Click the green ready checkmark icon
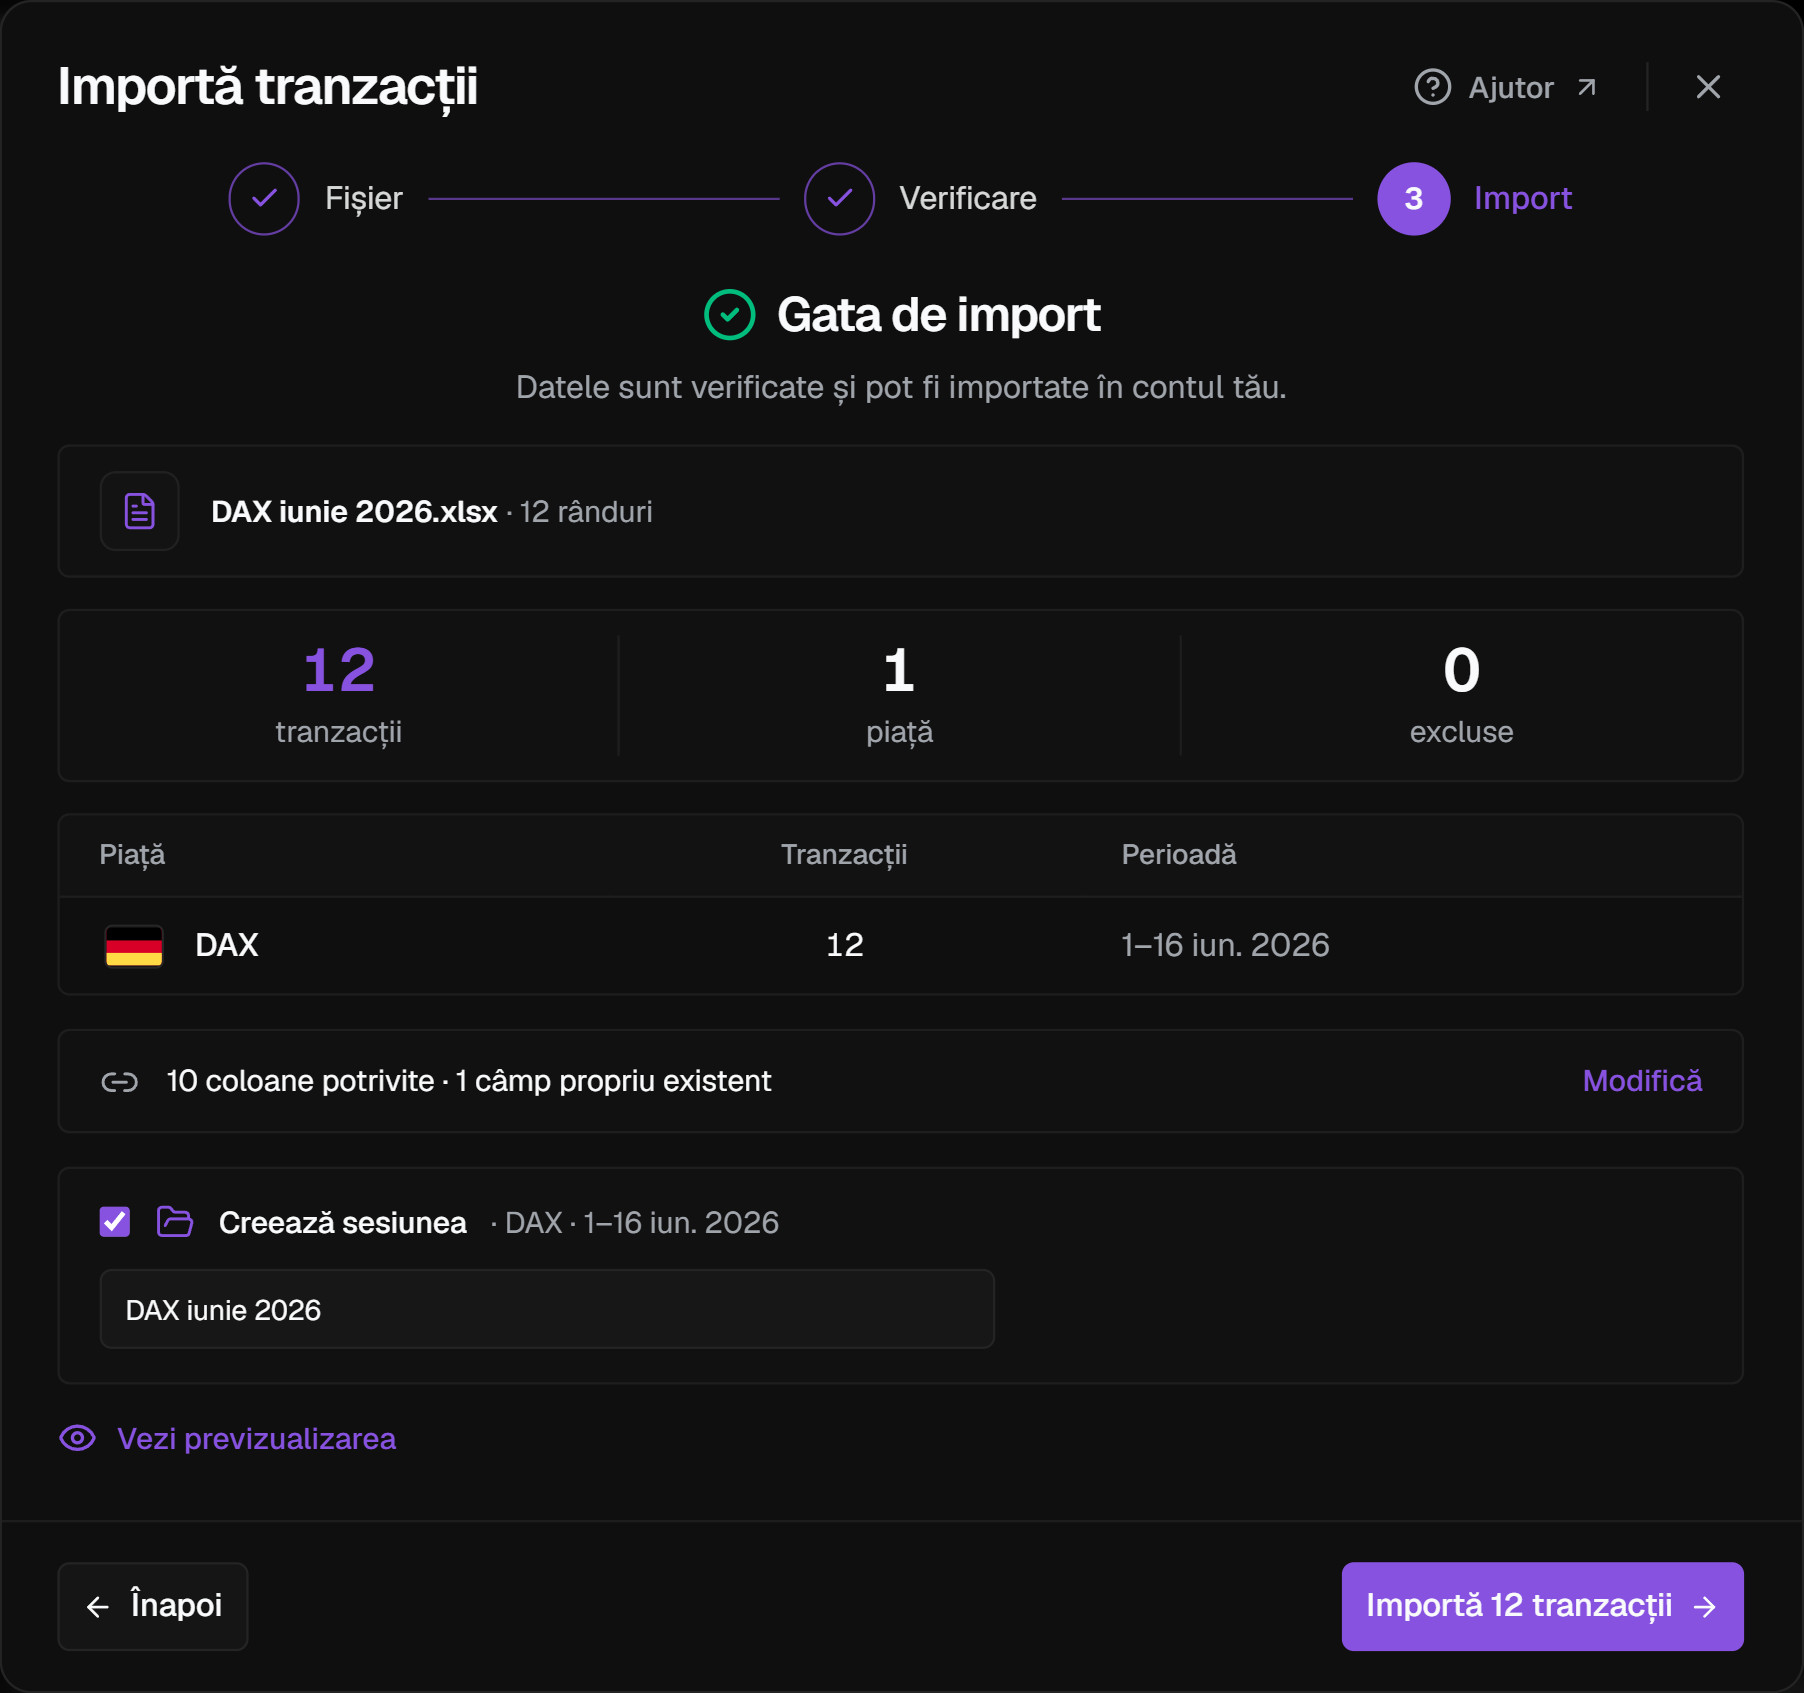 click(x=730, y=315)
